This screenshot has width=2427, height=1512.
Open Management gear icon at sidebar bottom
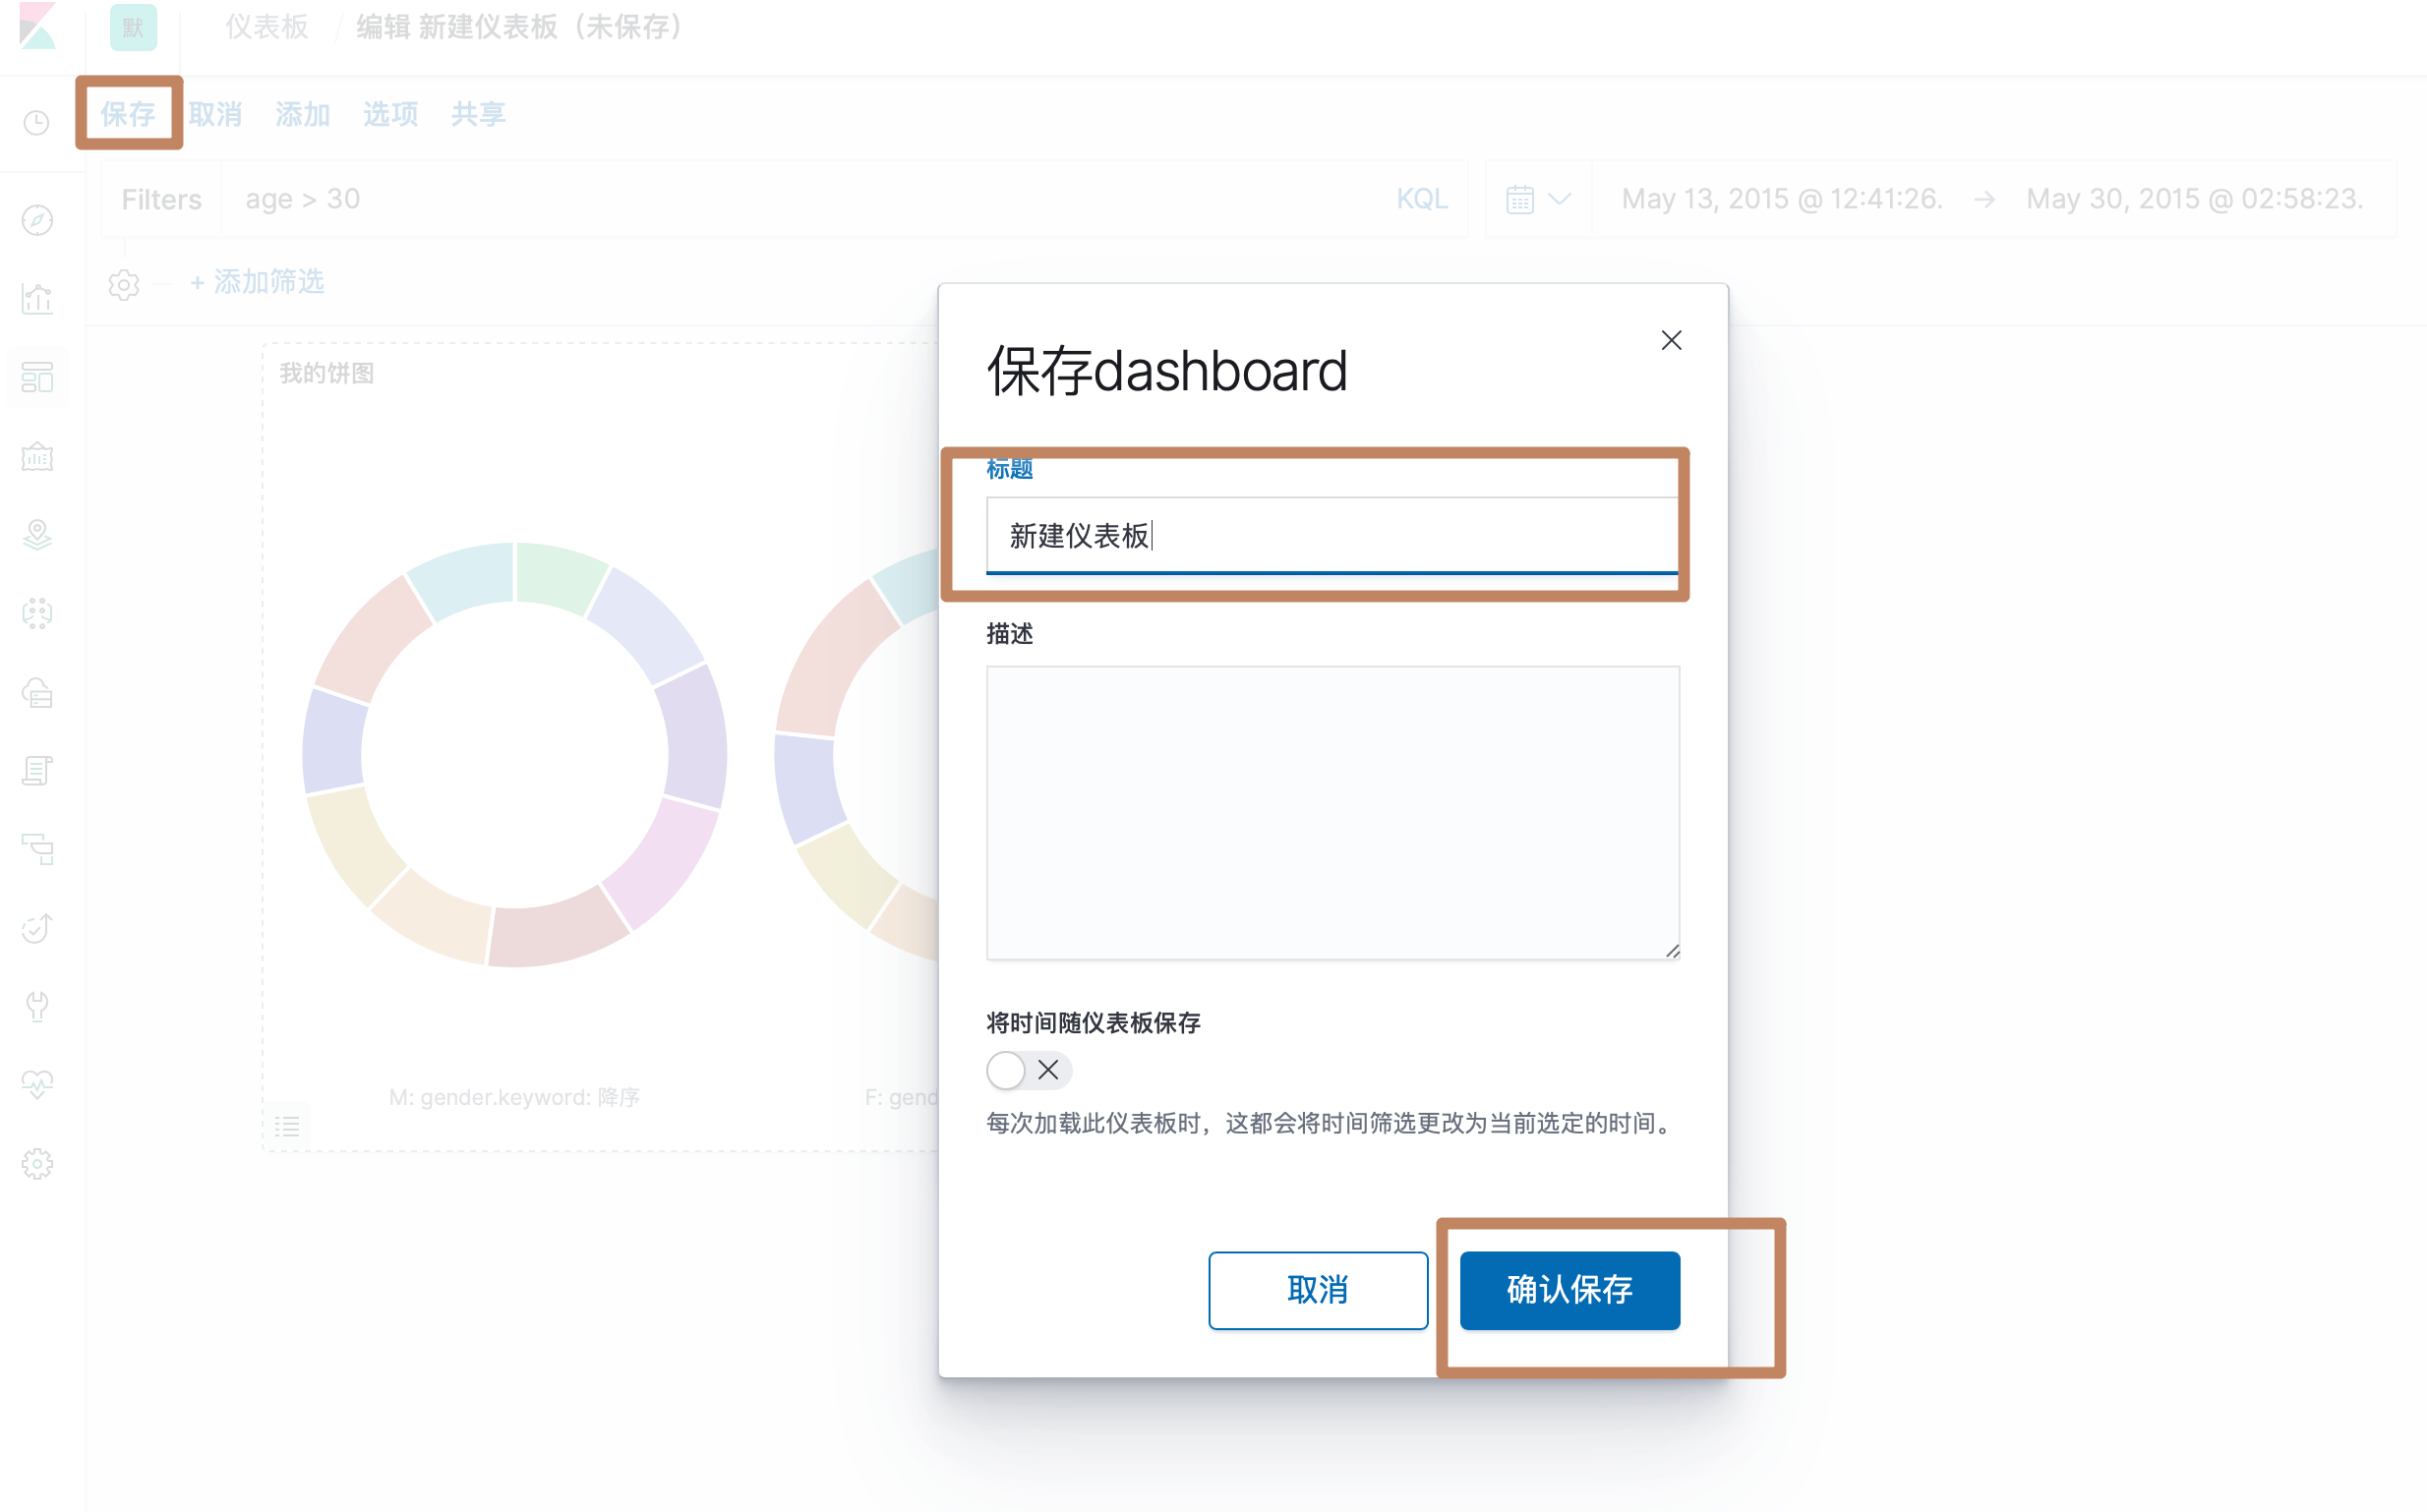tap(37, 1163)
